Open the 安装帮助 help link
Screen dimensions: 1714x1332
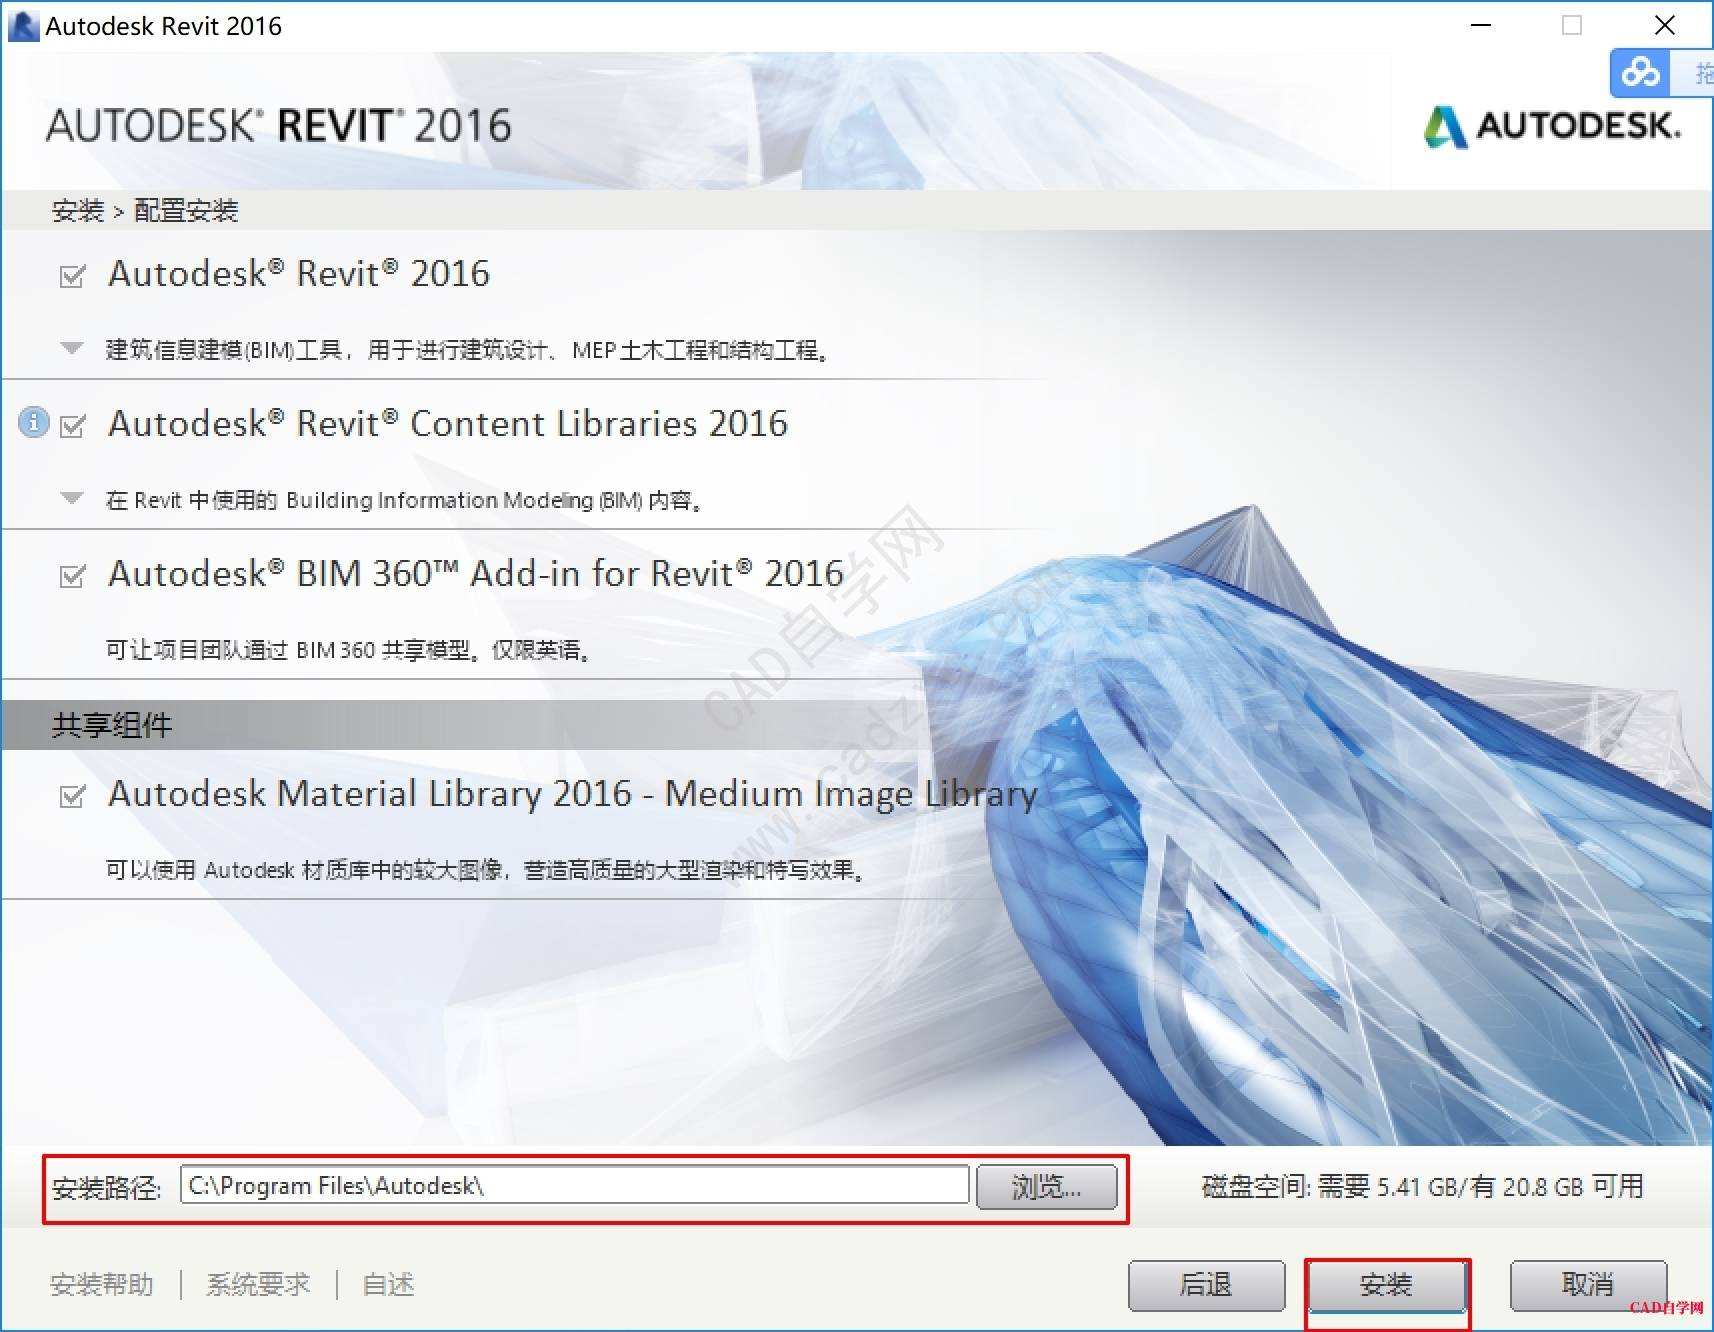[100, 1286]
